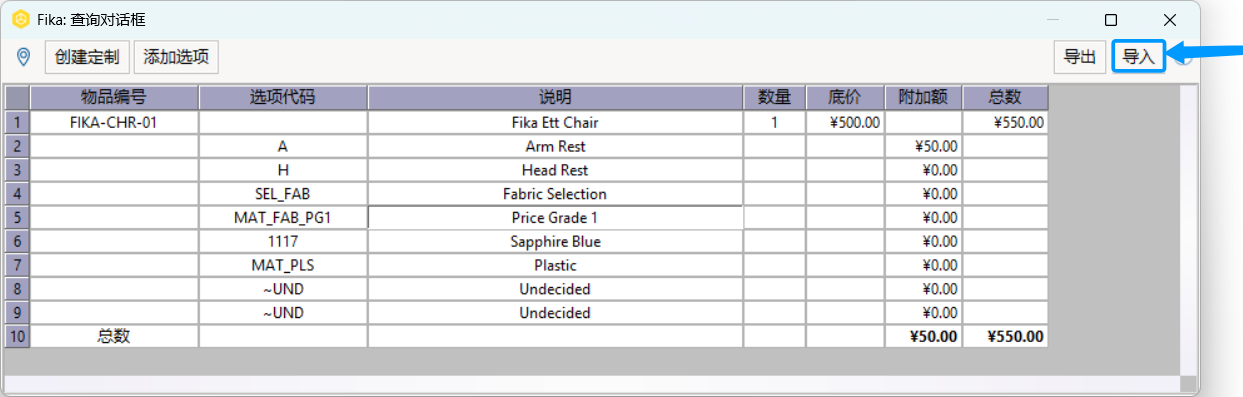Click the table's vertical scrollbar

click(x=1188, y=230)
